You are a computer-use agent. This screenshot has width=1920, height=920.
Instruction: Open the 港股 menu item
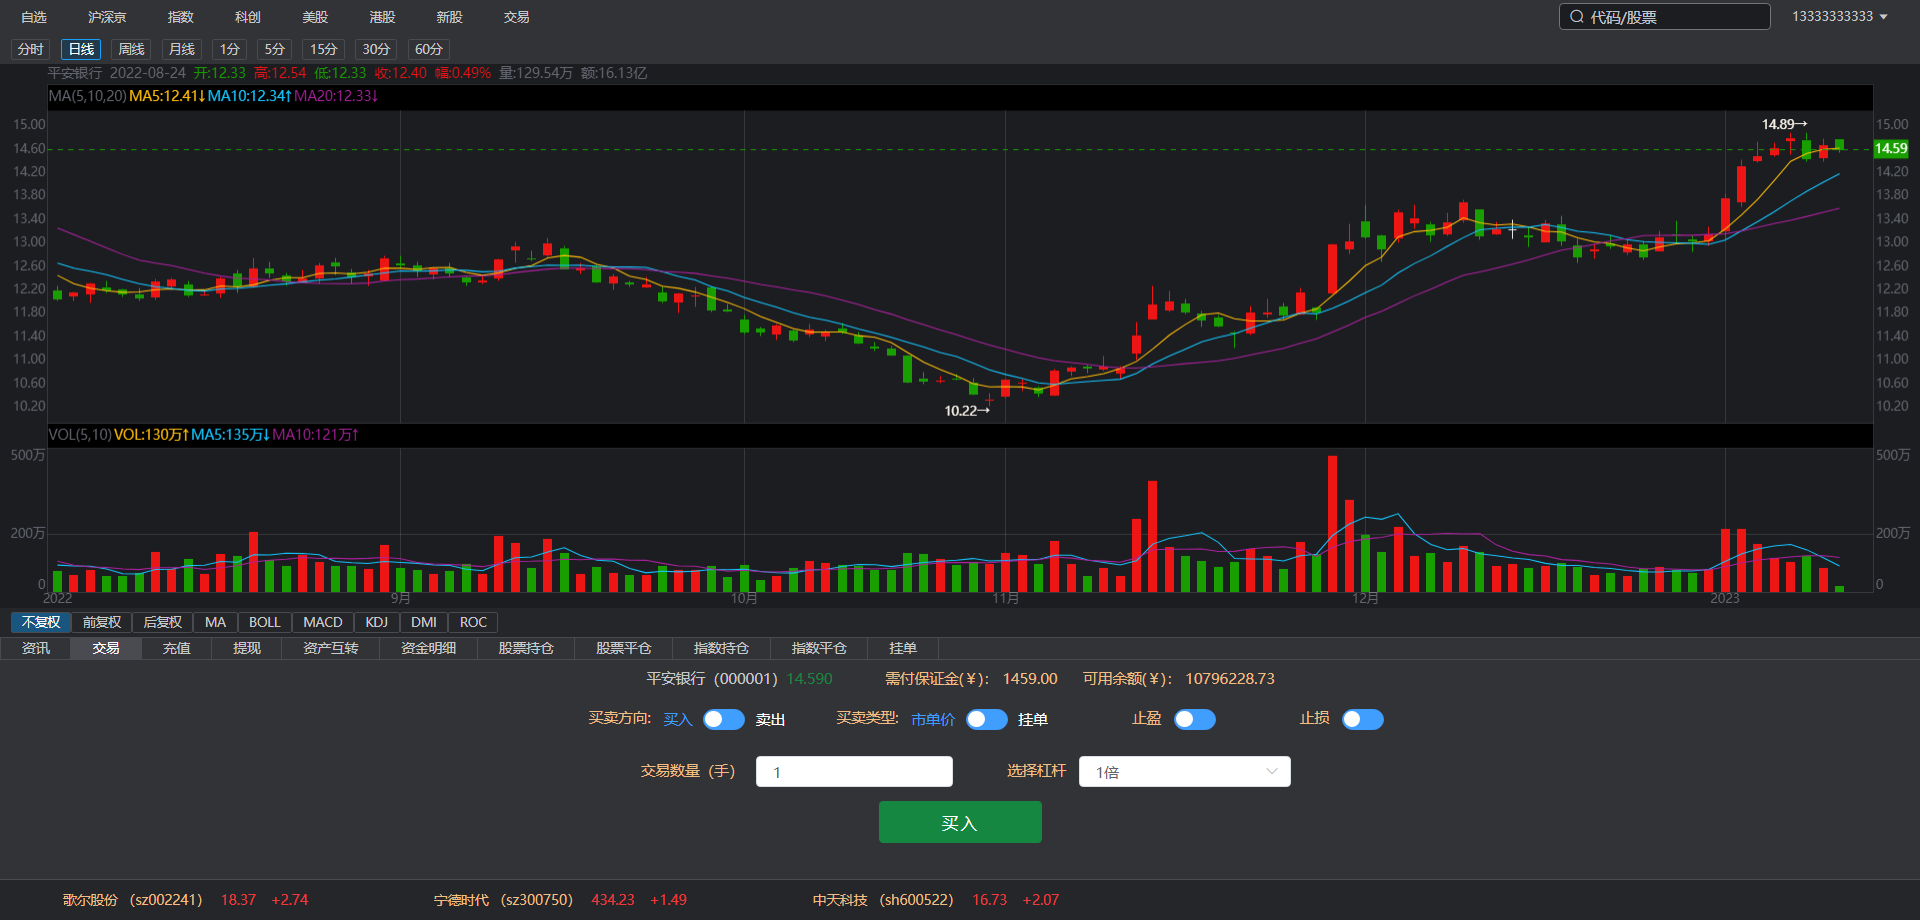(x=382, y=17)
